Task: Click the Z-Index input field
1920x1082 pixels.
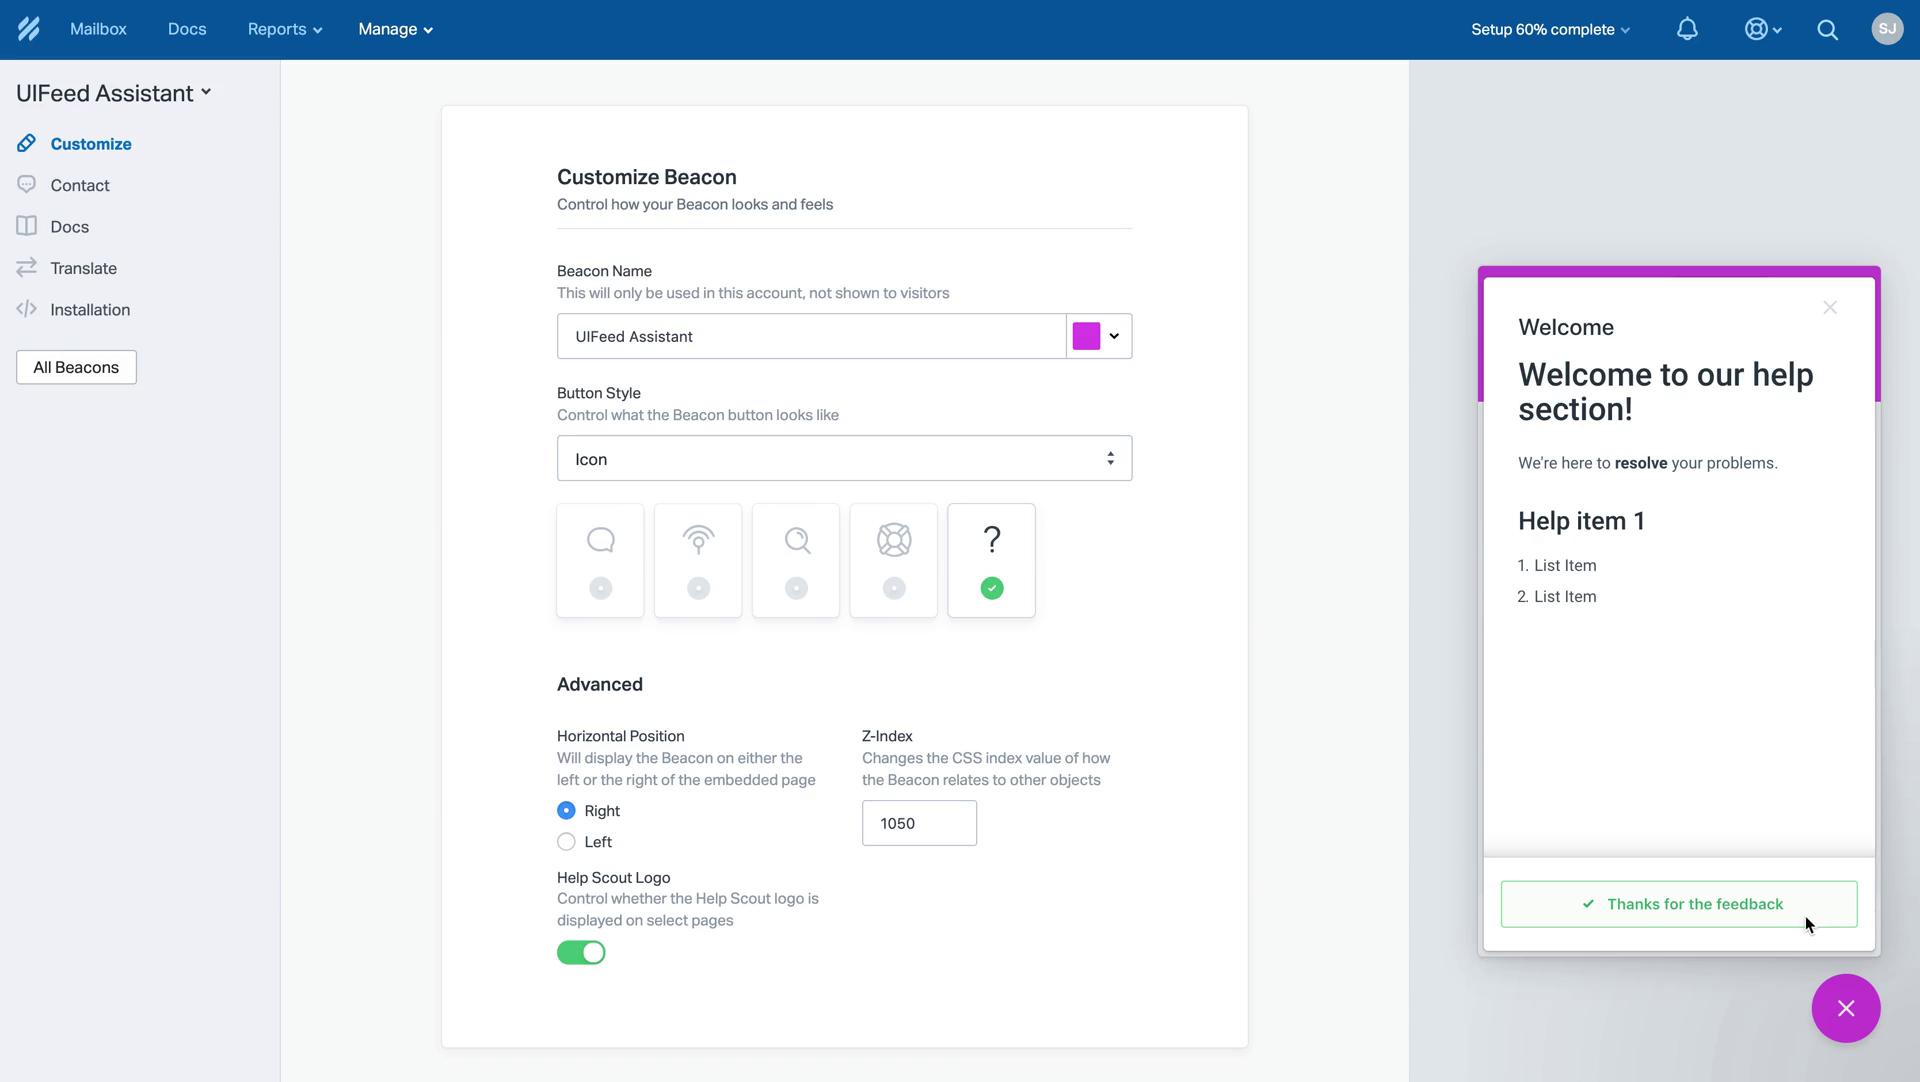Action: [x=918, y=823]
